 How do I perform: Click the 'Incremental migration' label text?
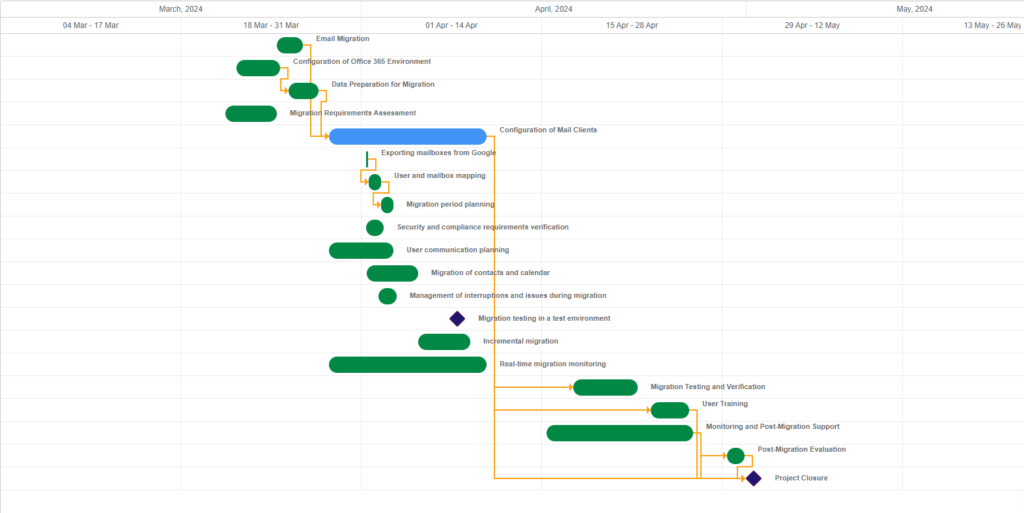[520, 341]
